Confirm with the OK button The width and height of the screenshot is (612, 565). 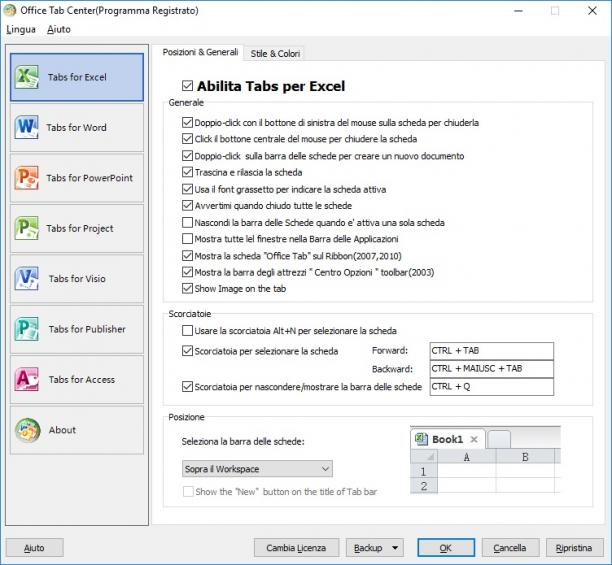[446, 548]
